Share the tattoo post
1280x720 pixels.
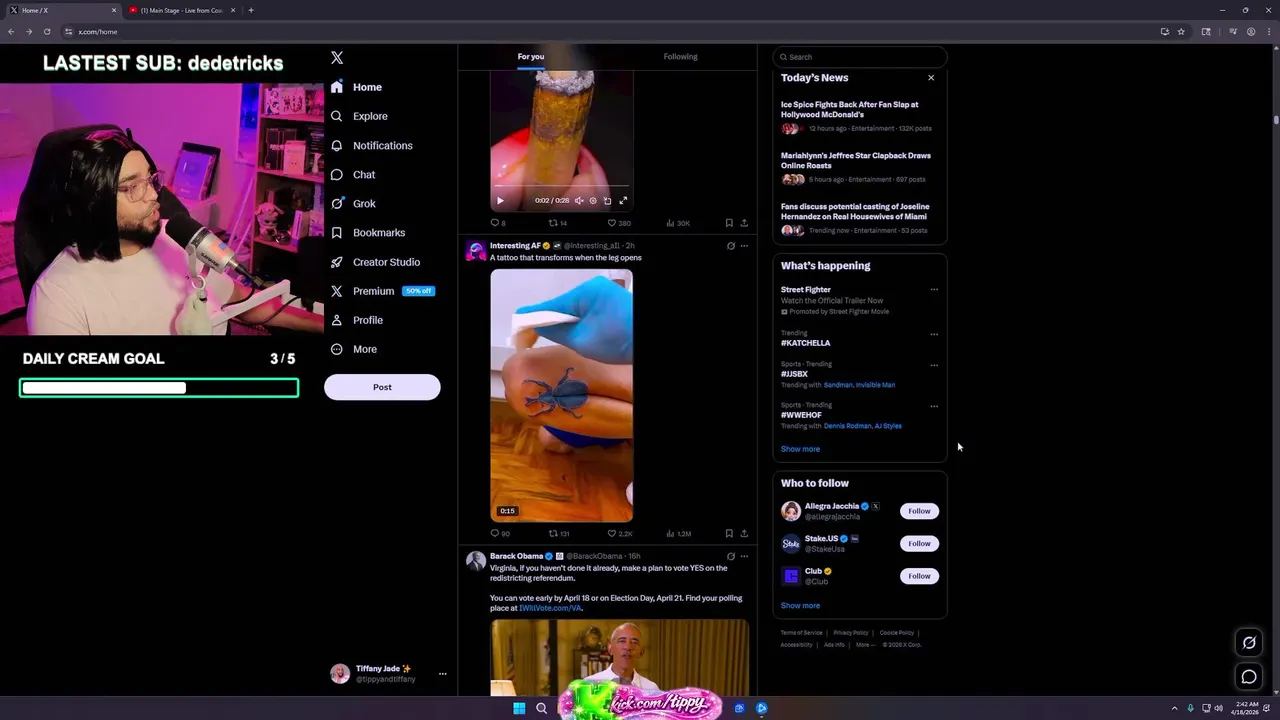coord(744,533)
